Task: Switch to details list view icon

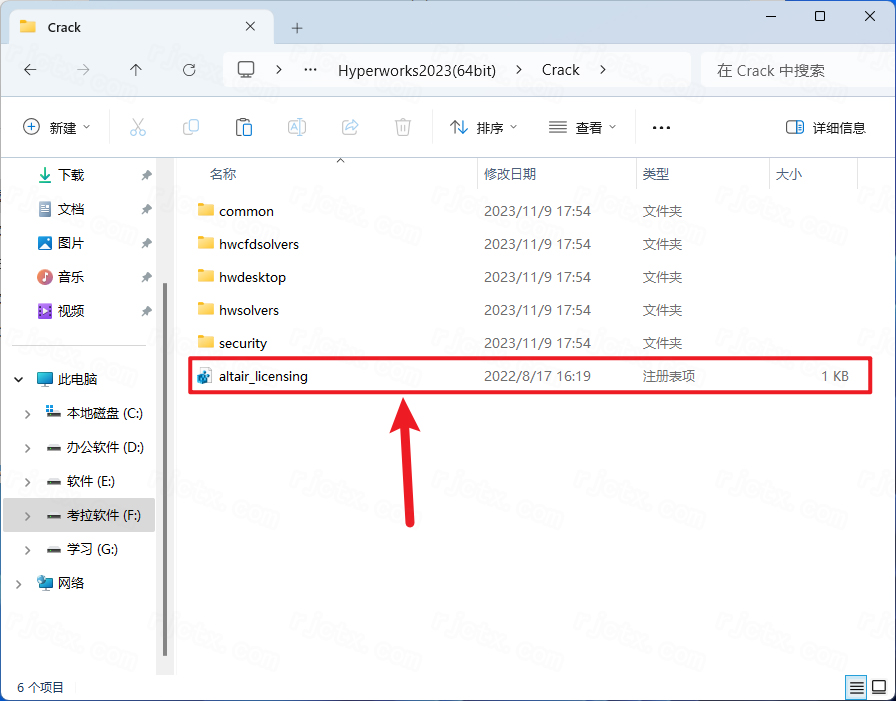Action: click(x=857, y=687)
